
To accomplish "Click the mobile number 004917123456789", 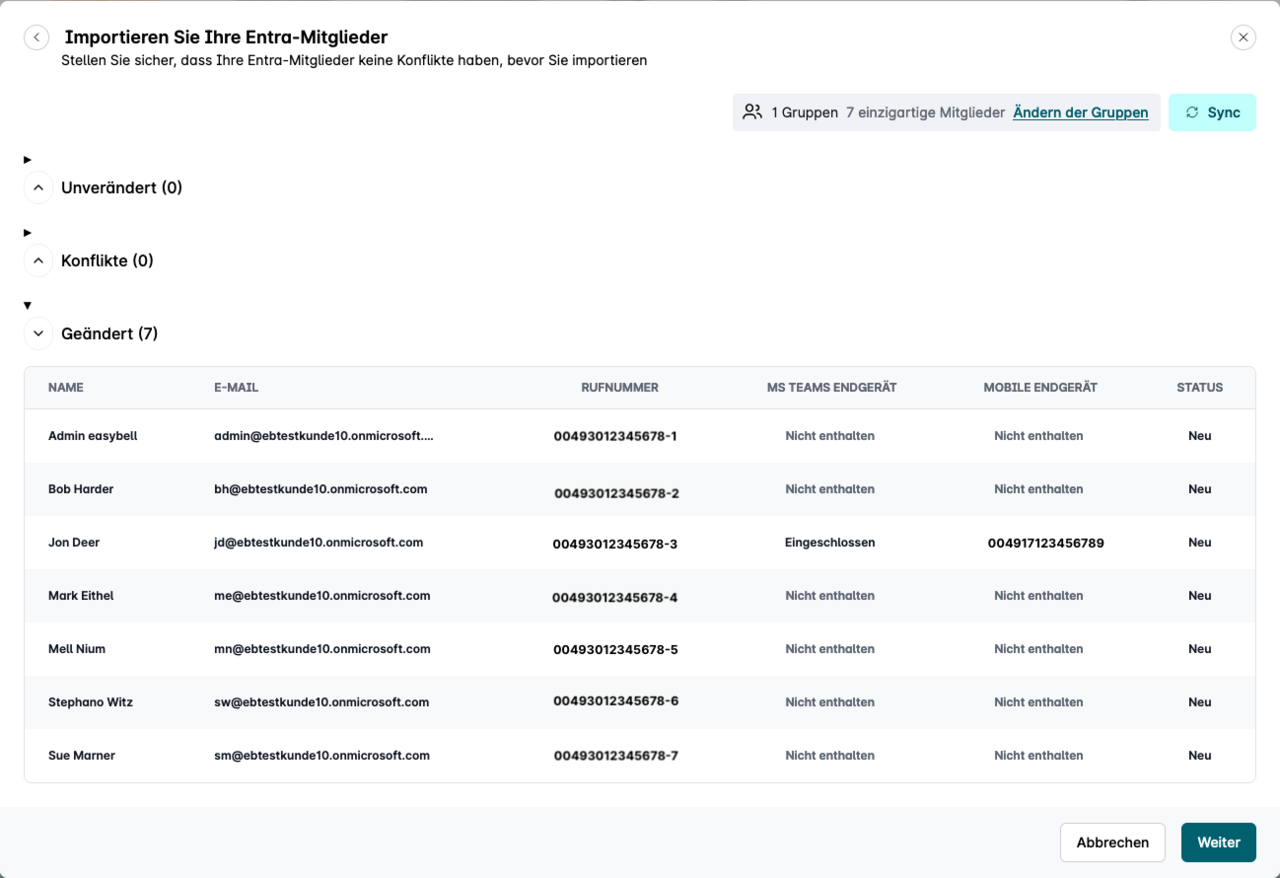I will point(1045,544).
